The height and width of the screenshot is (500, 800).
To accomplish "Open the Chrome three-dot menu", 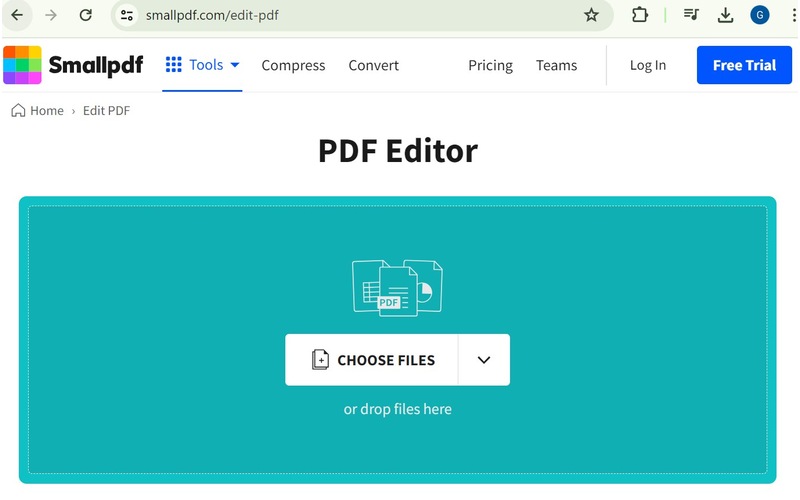I will (794, 15).
